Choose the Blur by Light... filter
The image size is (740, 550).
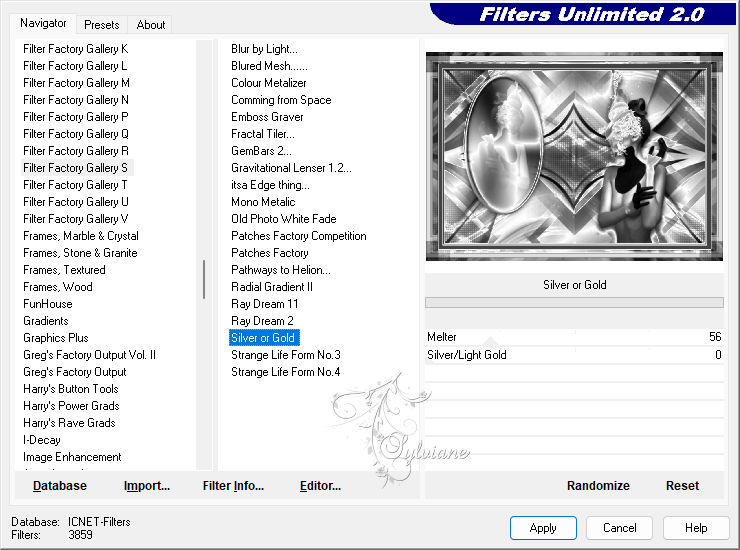pyautogui.click(x=264, y=49)
